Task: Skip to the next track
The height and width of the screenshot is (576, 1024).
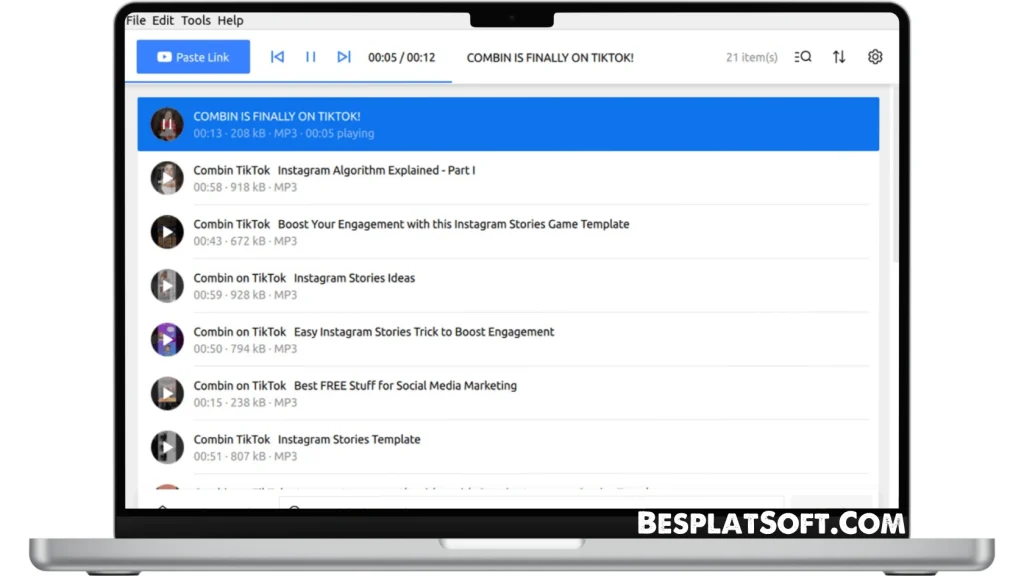Action: tap(344, 57)
